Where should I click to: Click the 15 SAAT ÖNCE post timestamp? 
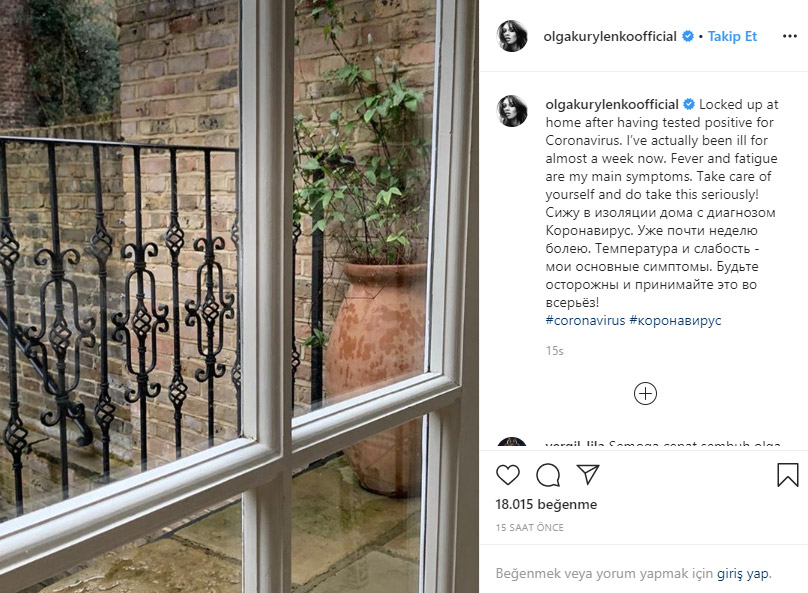click(x=529, y=528)
